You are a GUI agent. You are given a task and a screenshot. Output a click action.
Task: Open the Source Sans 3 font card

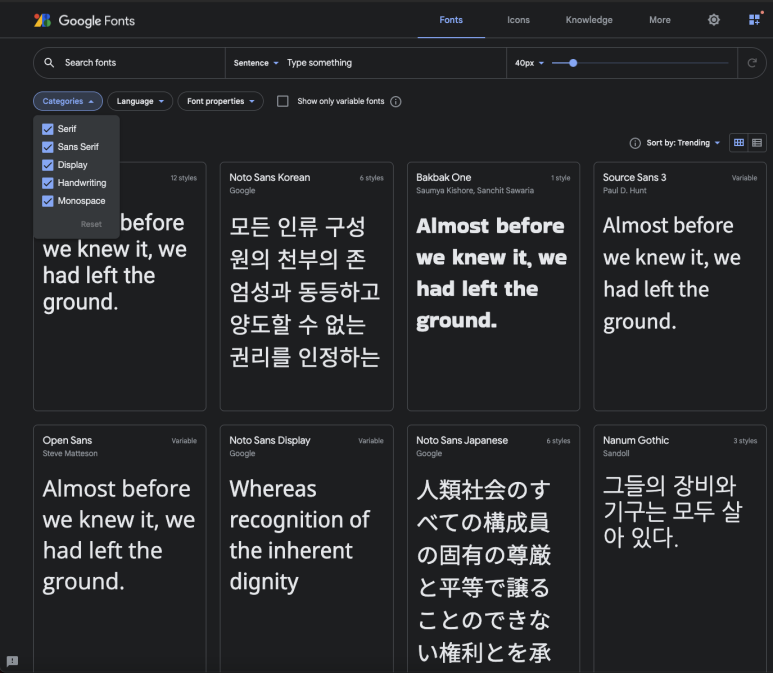click(680, 286)
